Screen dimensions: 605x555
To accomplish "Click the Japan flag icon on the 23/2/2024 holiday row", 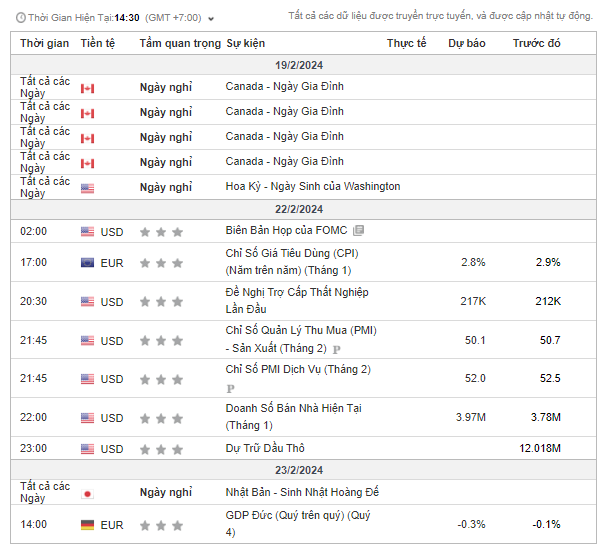I will pos(87,493).
